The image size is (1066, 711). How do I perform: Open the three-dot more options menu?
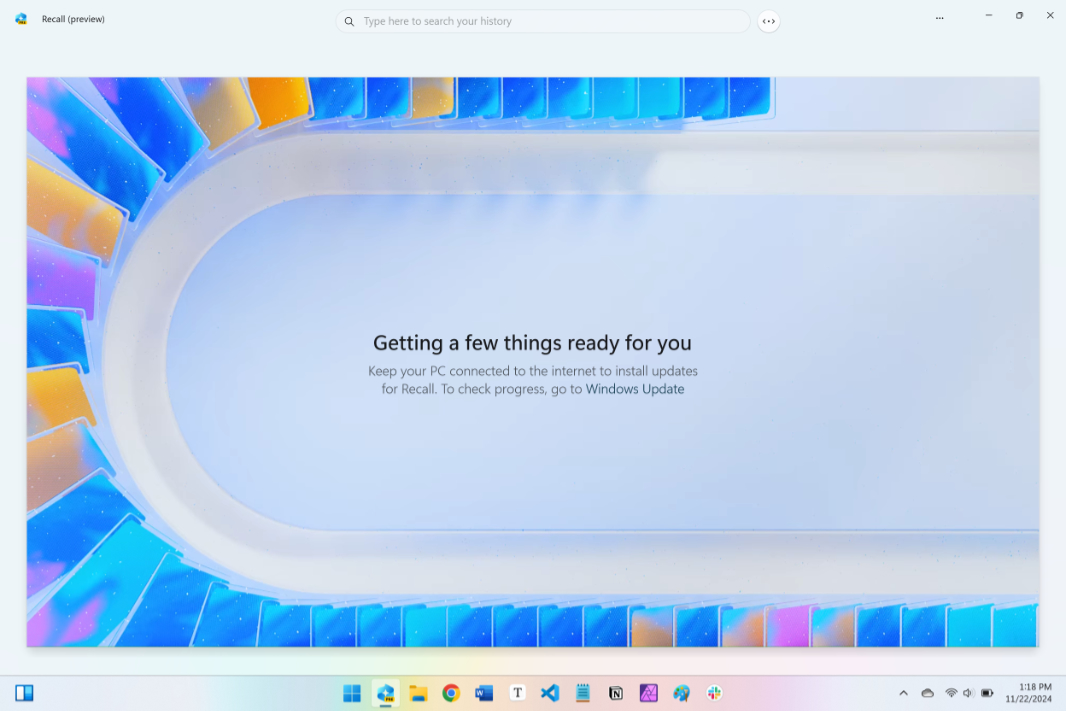(940, 18)
